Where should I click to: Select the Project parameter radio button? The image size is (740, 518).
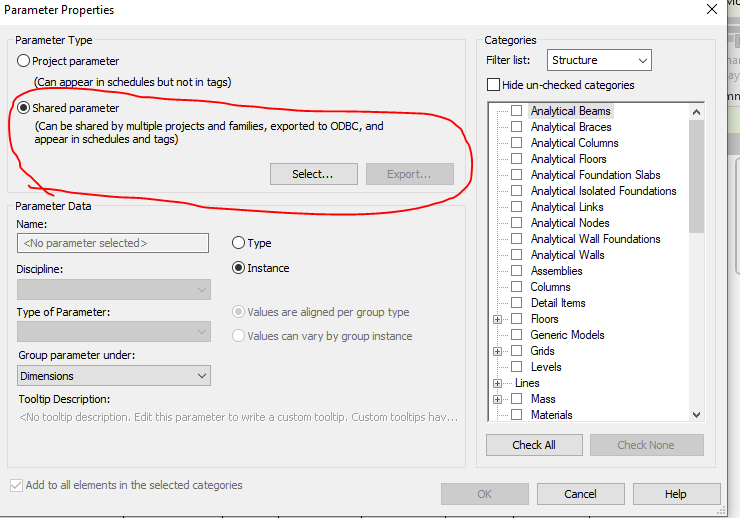[23, 61]
